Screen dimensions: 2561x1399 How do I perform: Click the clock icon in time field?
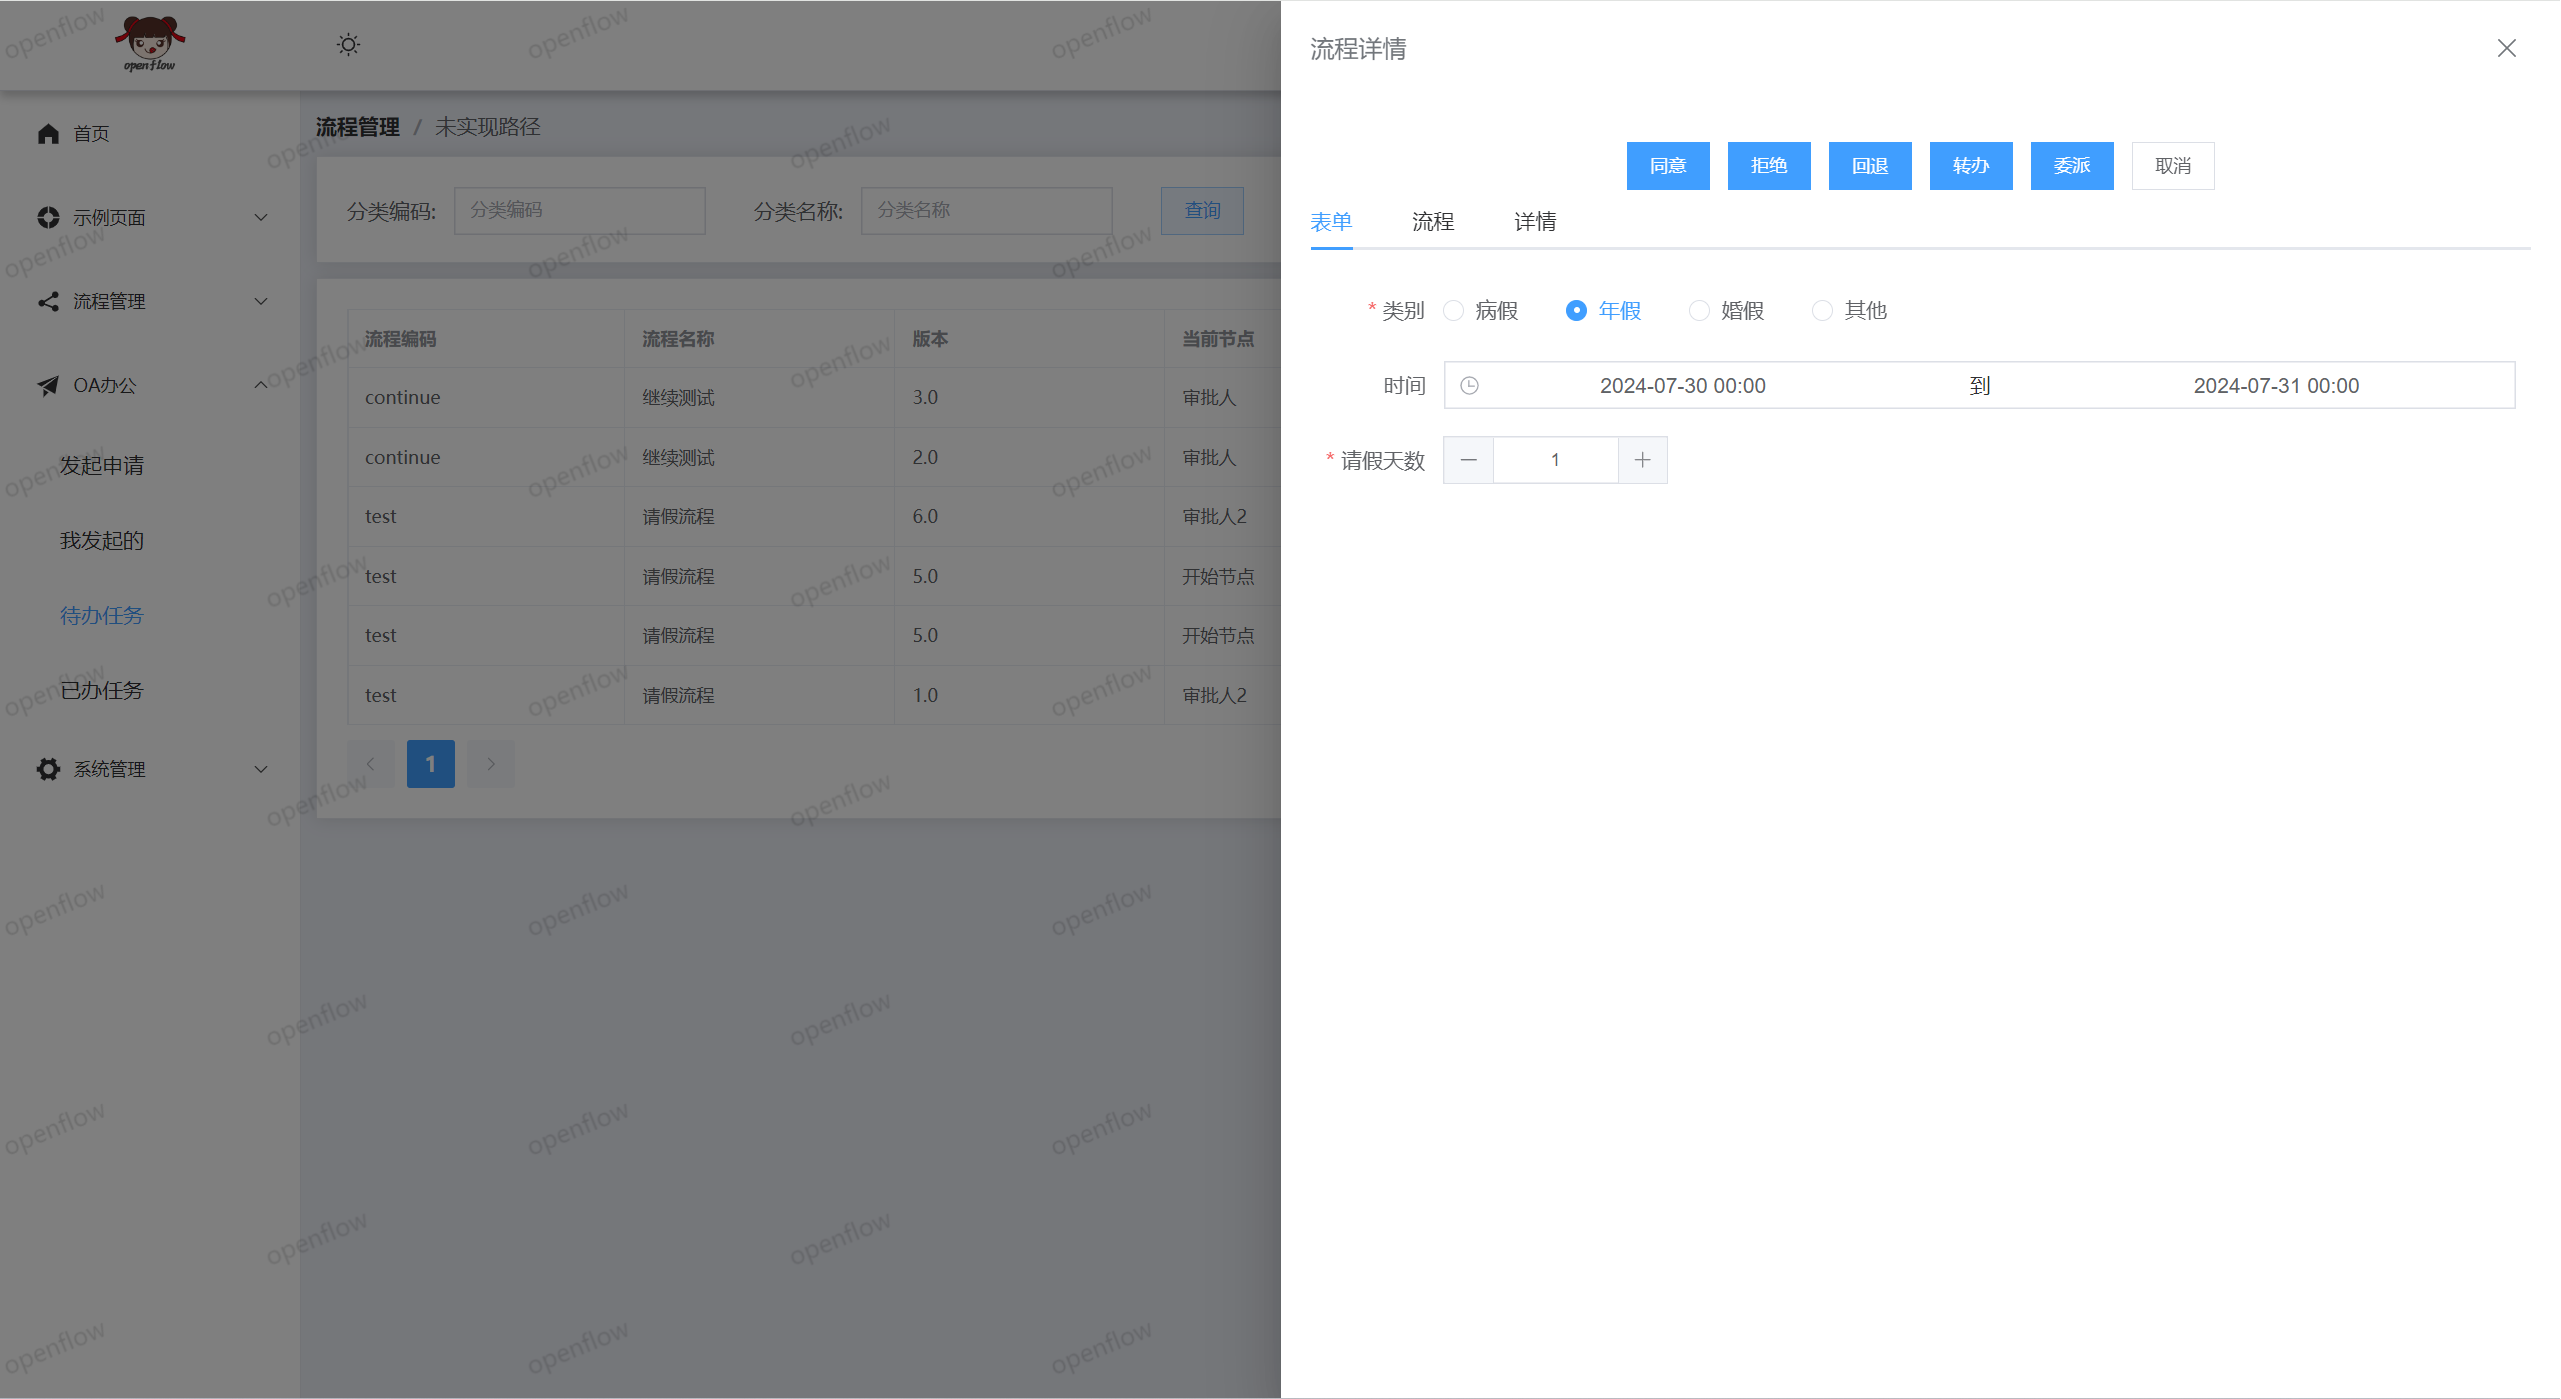(1469, 386)
